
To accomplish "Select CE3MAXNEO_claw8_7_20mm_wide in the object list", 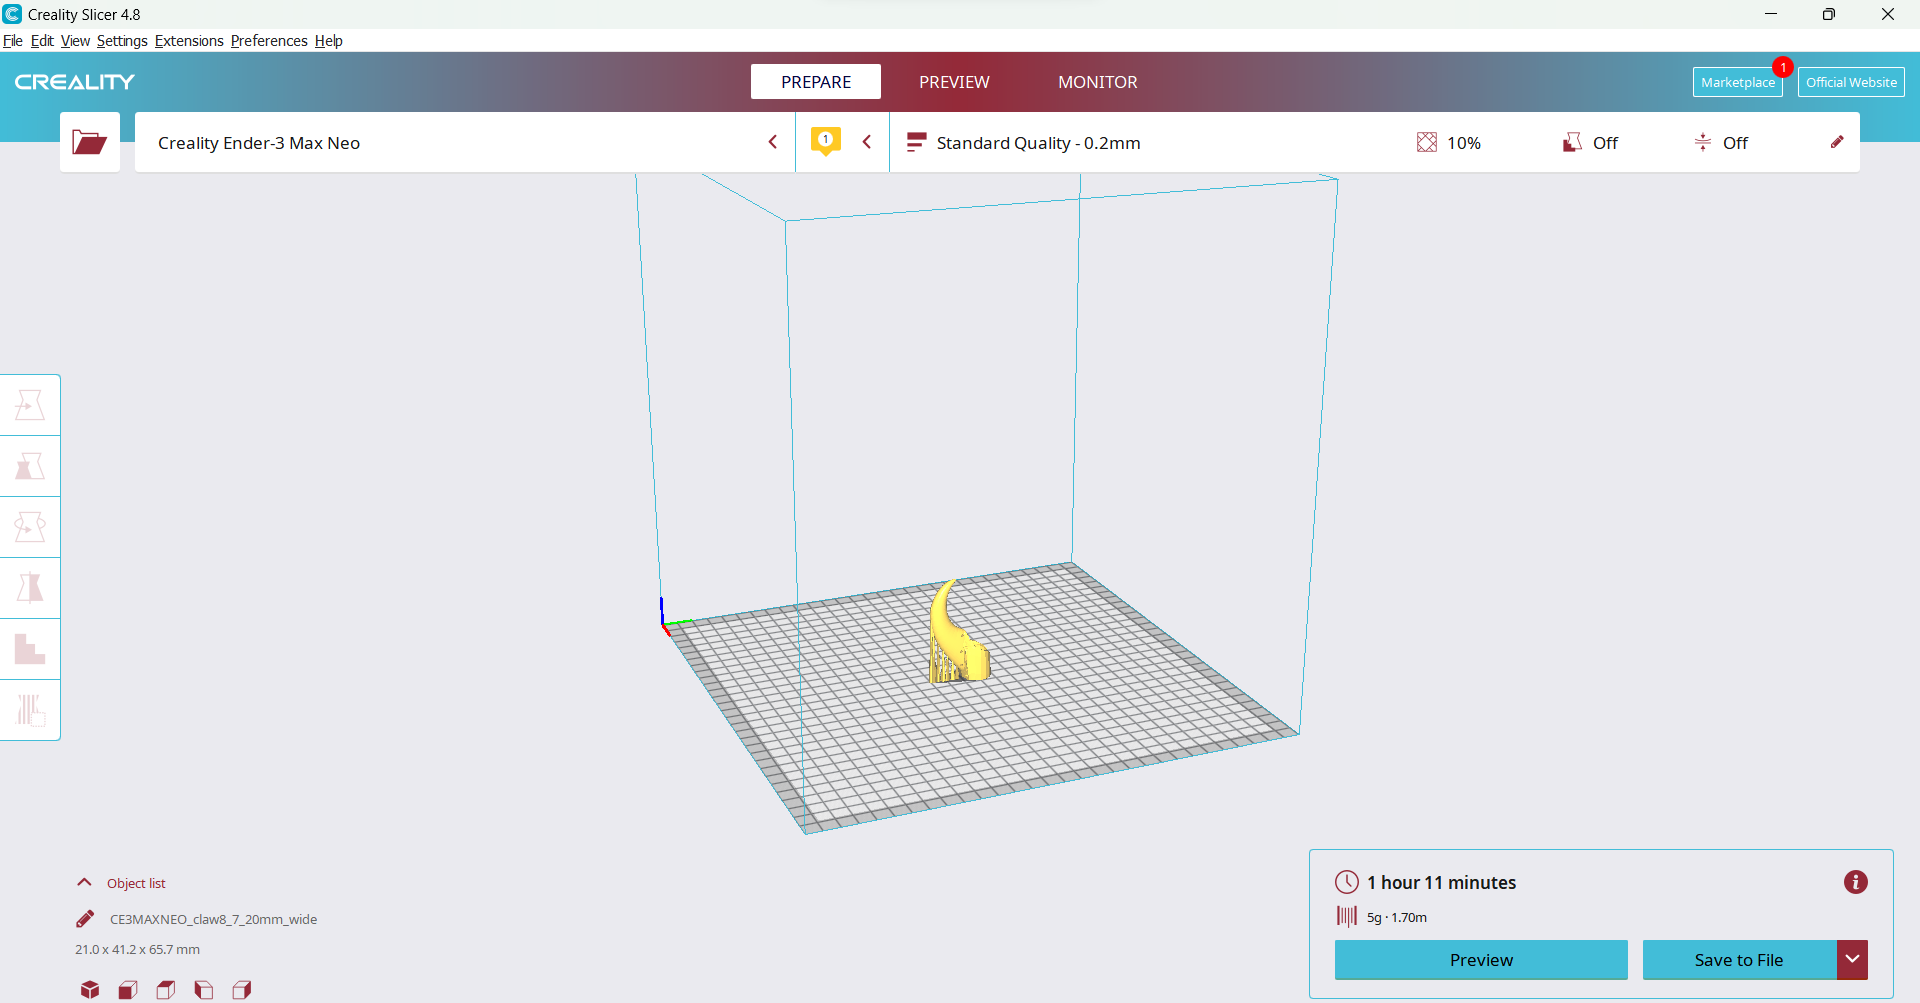I will 213,919.
